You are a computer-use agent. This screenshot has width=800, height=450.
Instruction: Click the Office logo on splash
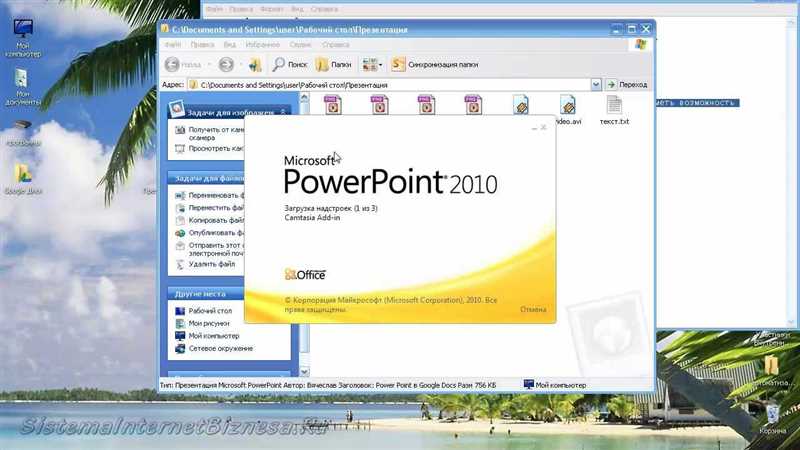pos(305,274)
